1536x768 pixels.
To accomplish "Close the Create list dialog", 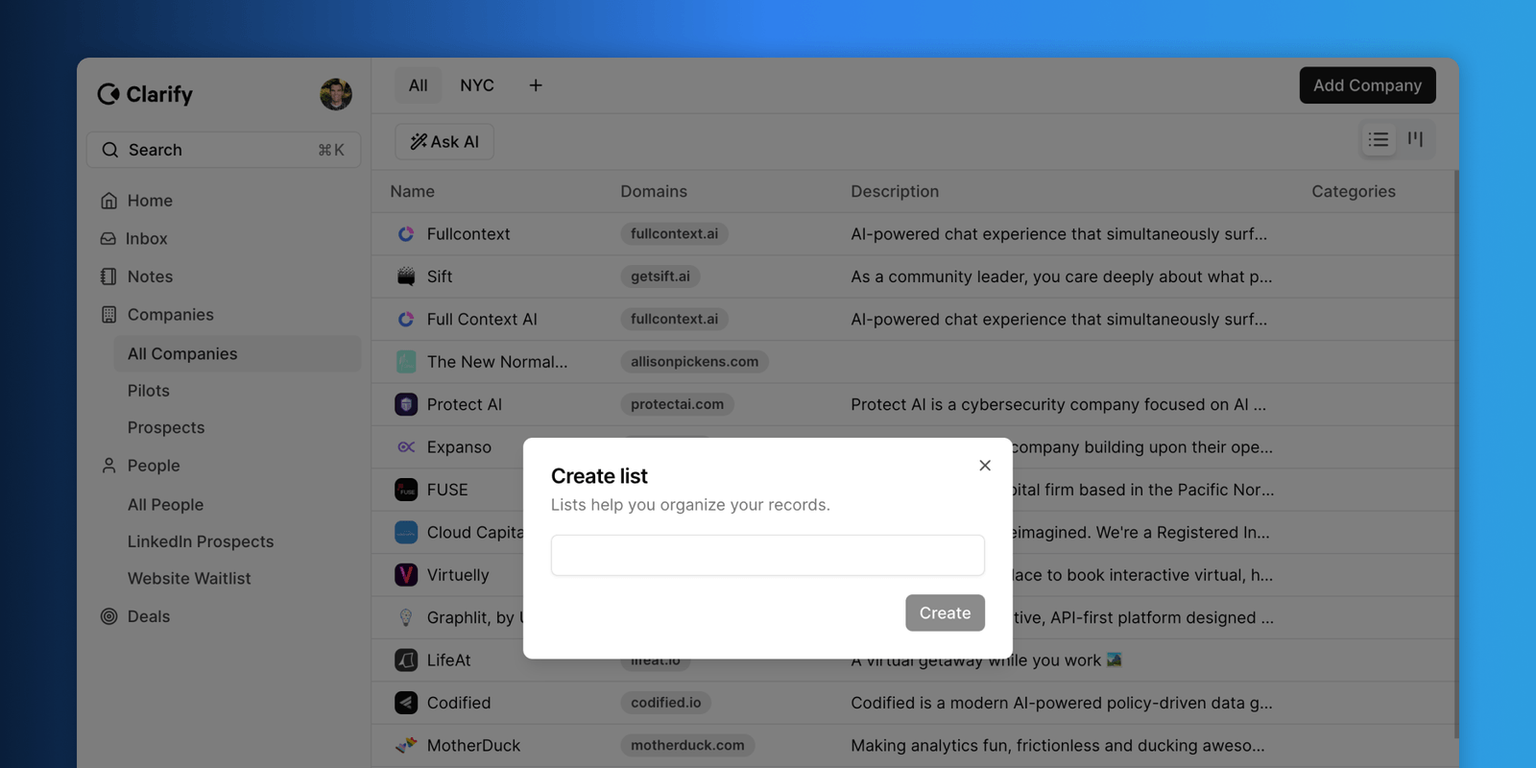I will point(985,465).
